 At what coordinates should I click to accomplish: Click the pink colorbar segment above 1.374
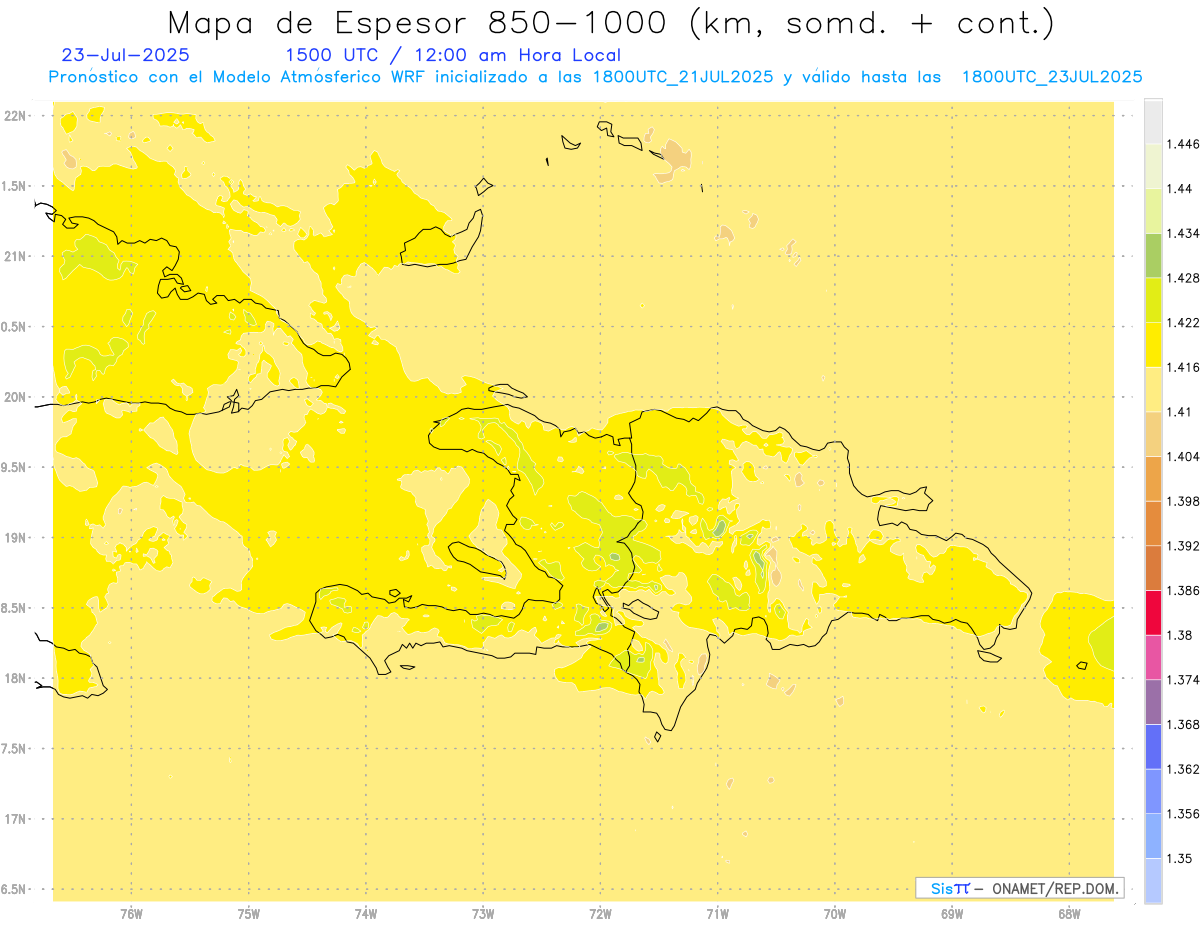click(x=1153, y=657)
